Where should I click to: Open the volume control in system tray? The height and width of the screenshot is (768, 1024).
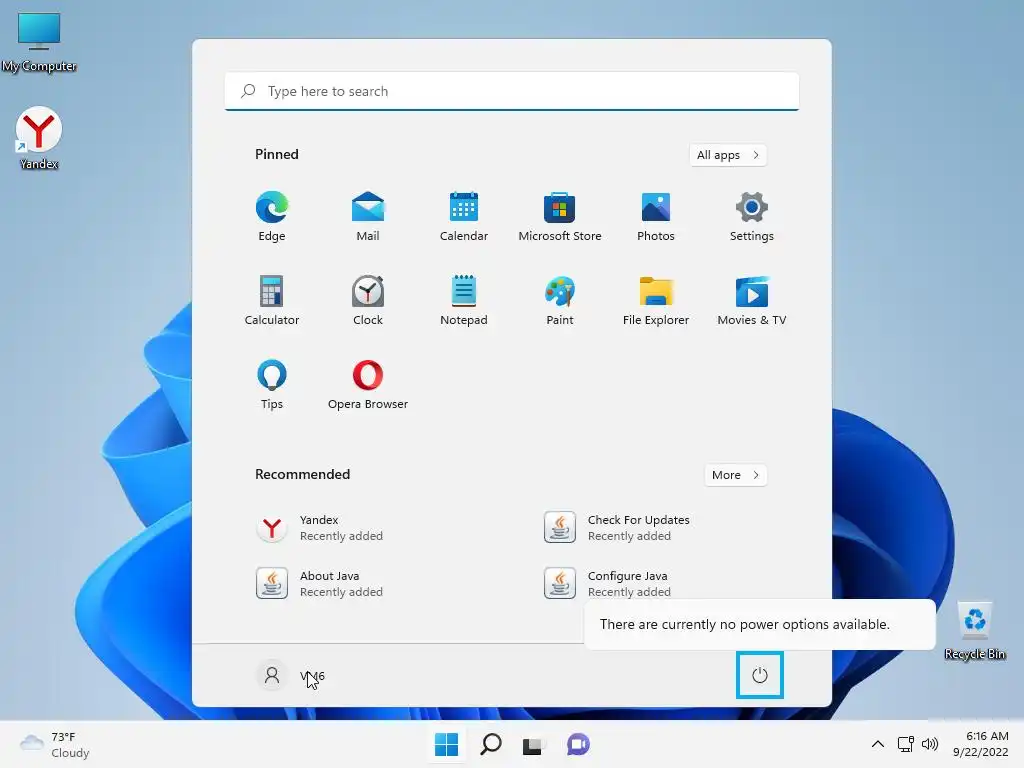point(930,744)
